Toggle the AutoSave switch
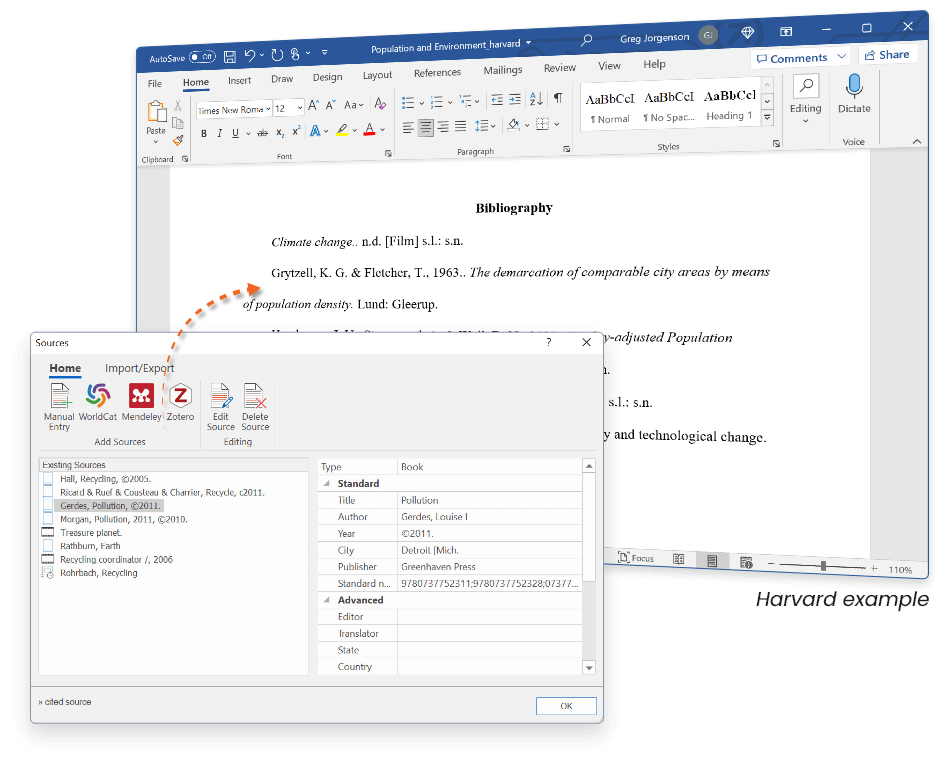 pos(202,58)
